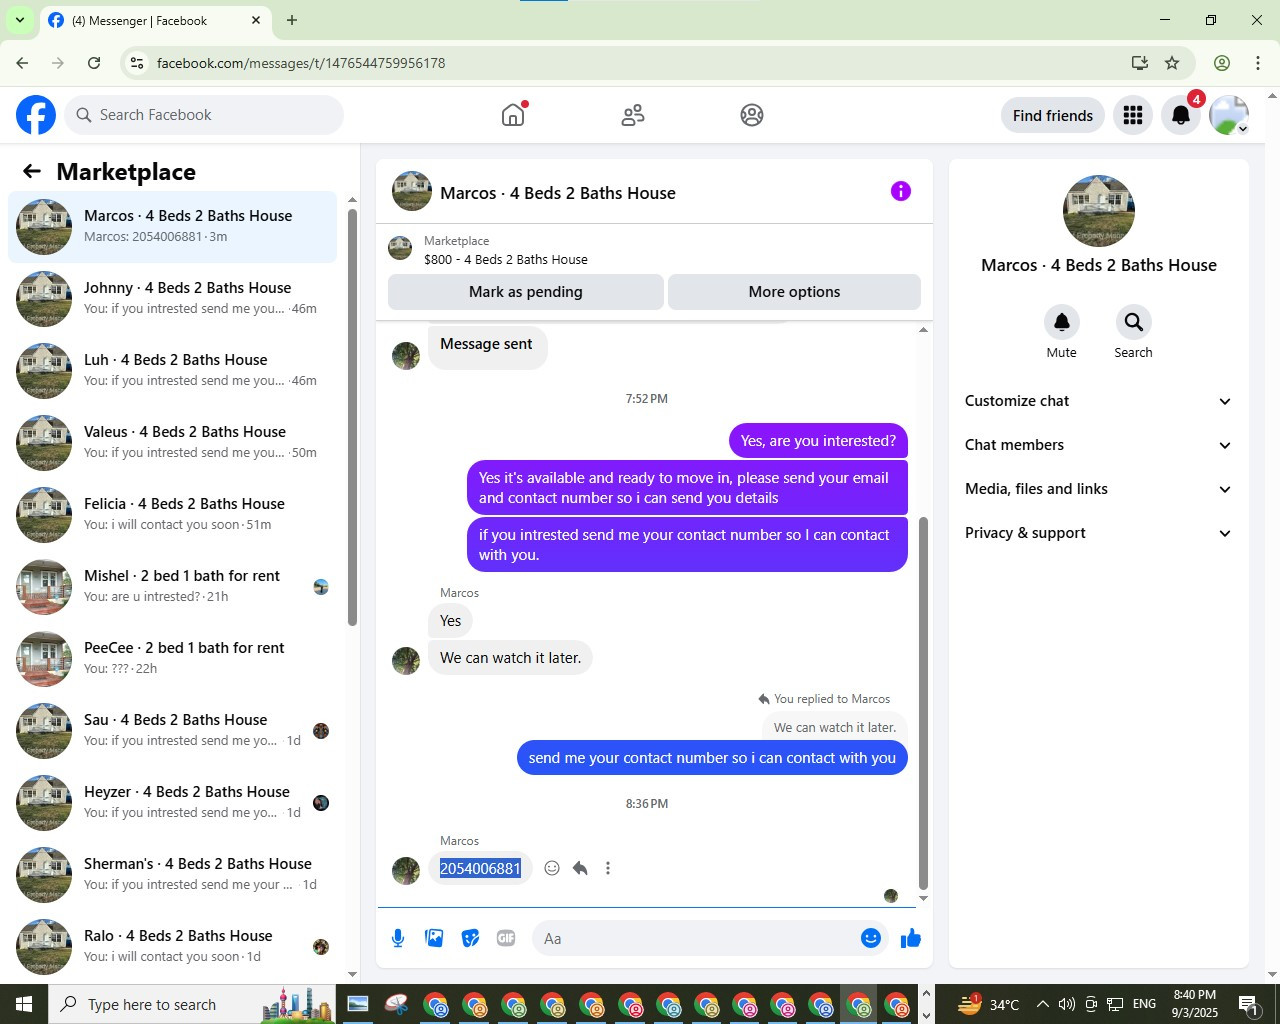Open conversation information icon
The image size is (1280, 1024).
(x=901, y=191)
